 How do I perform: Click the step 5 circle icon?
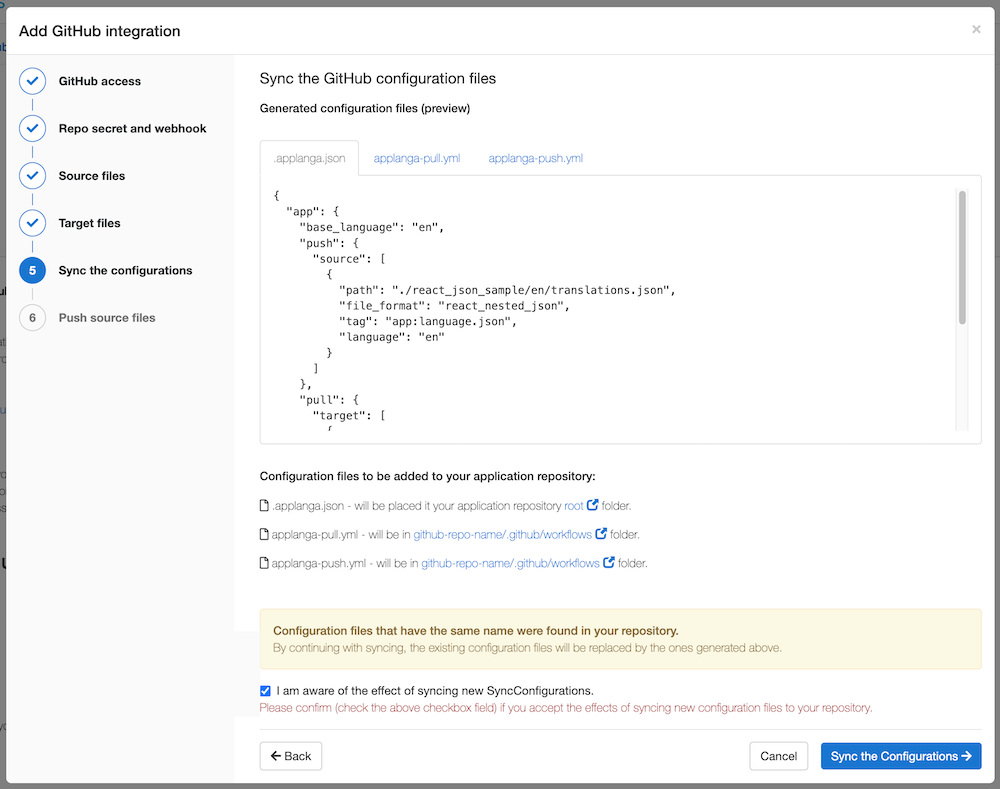(x=32, y=271)
